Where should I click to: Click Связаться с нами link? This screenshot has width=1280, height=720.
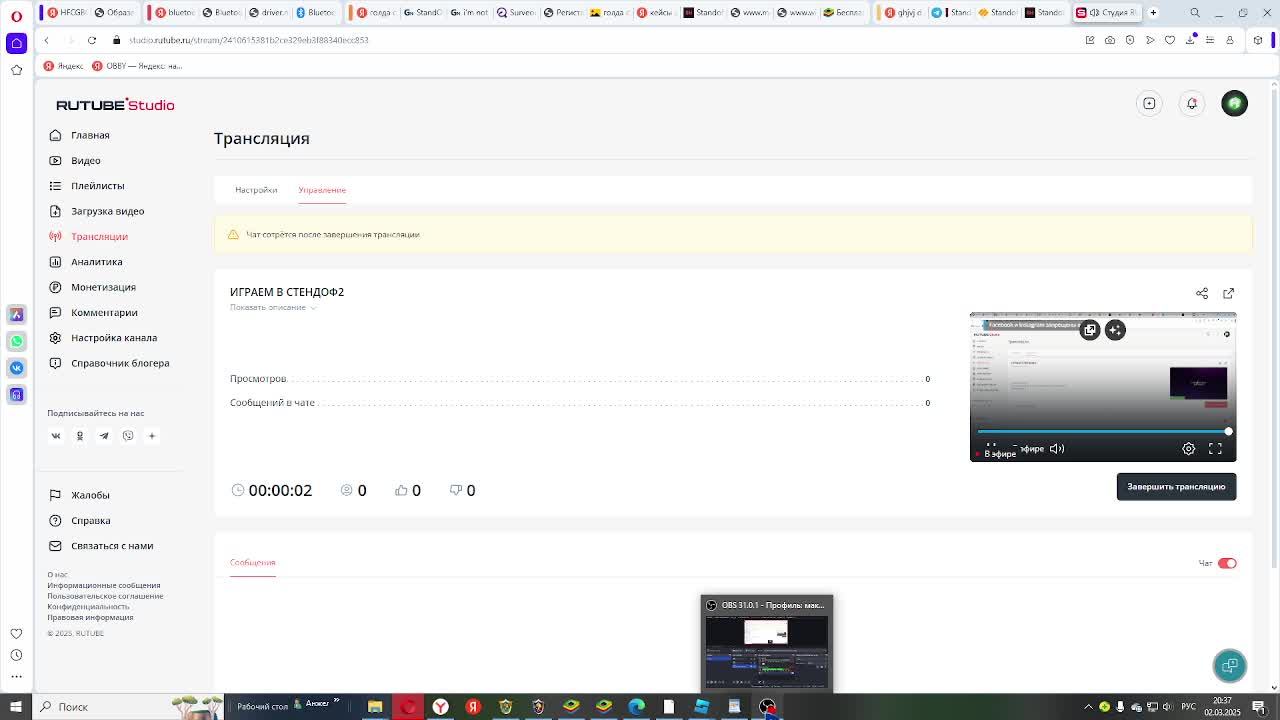(112, 546)
